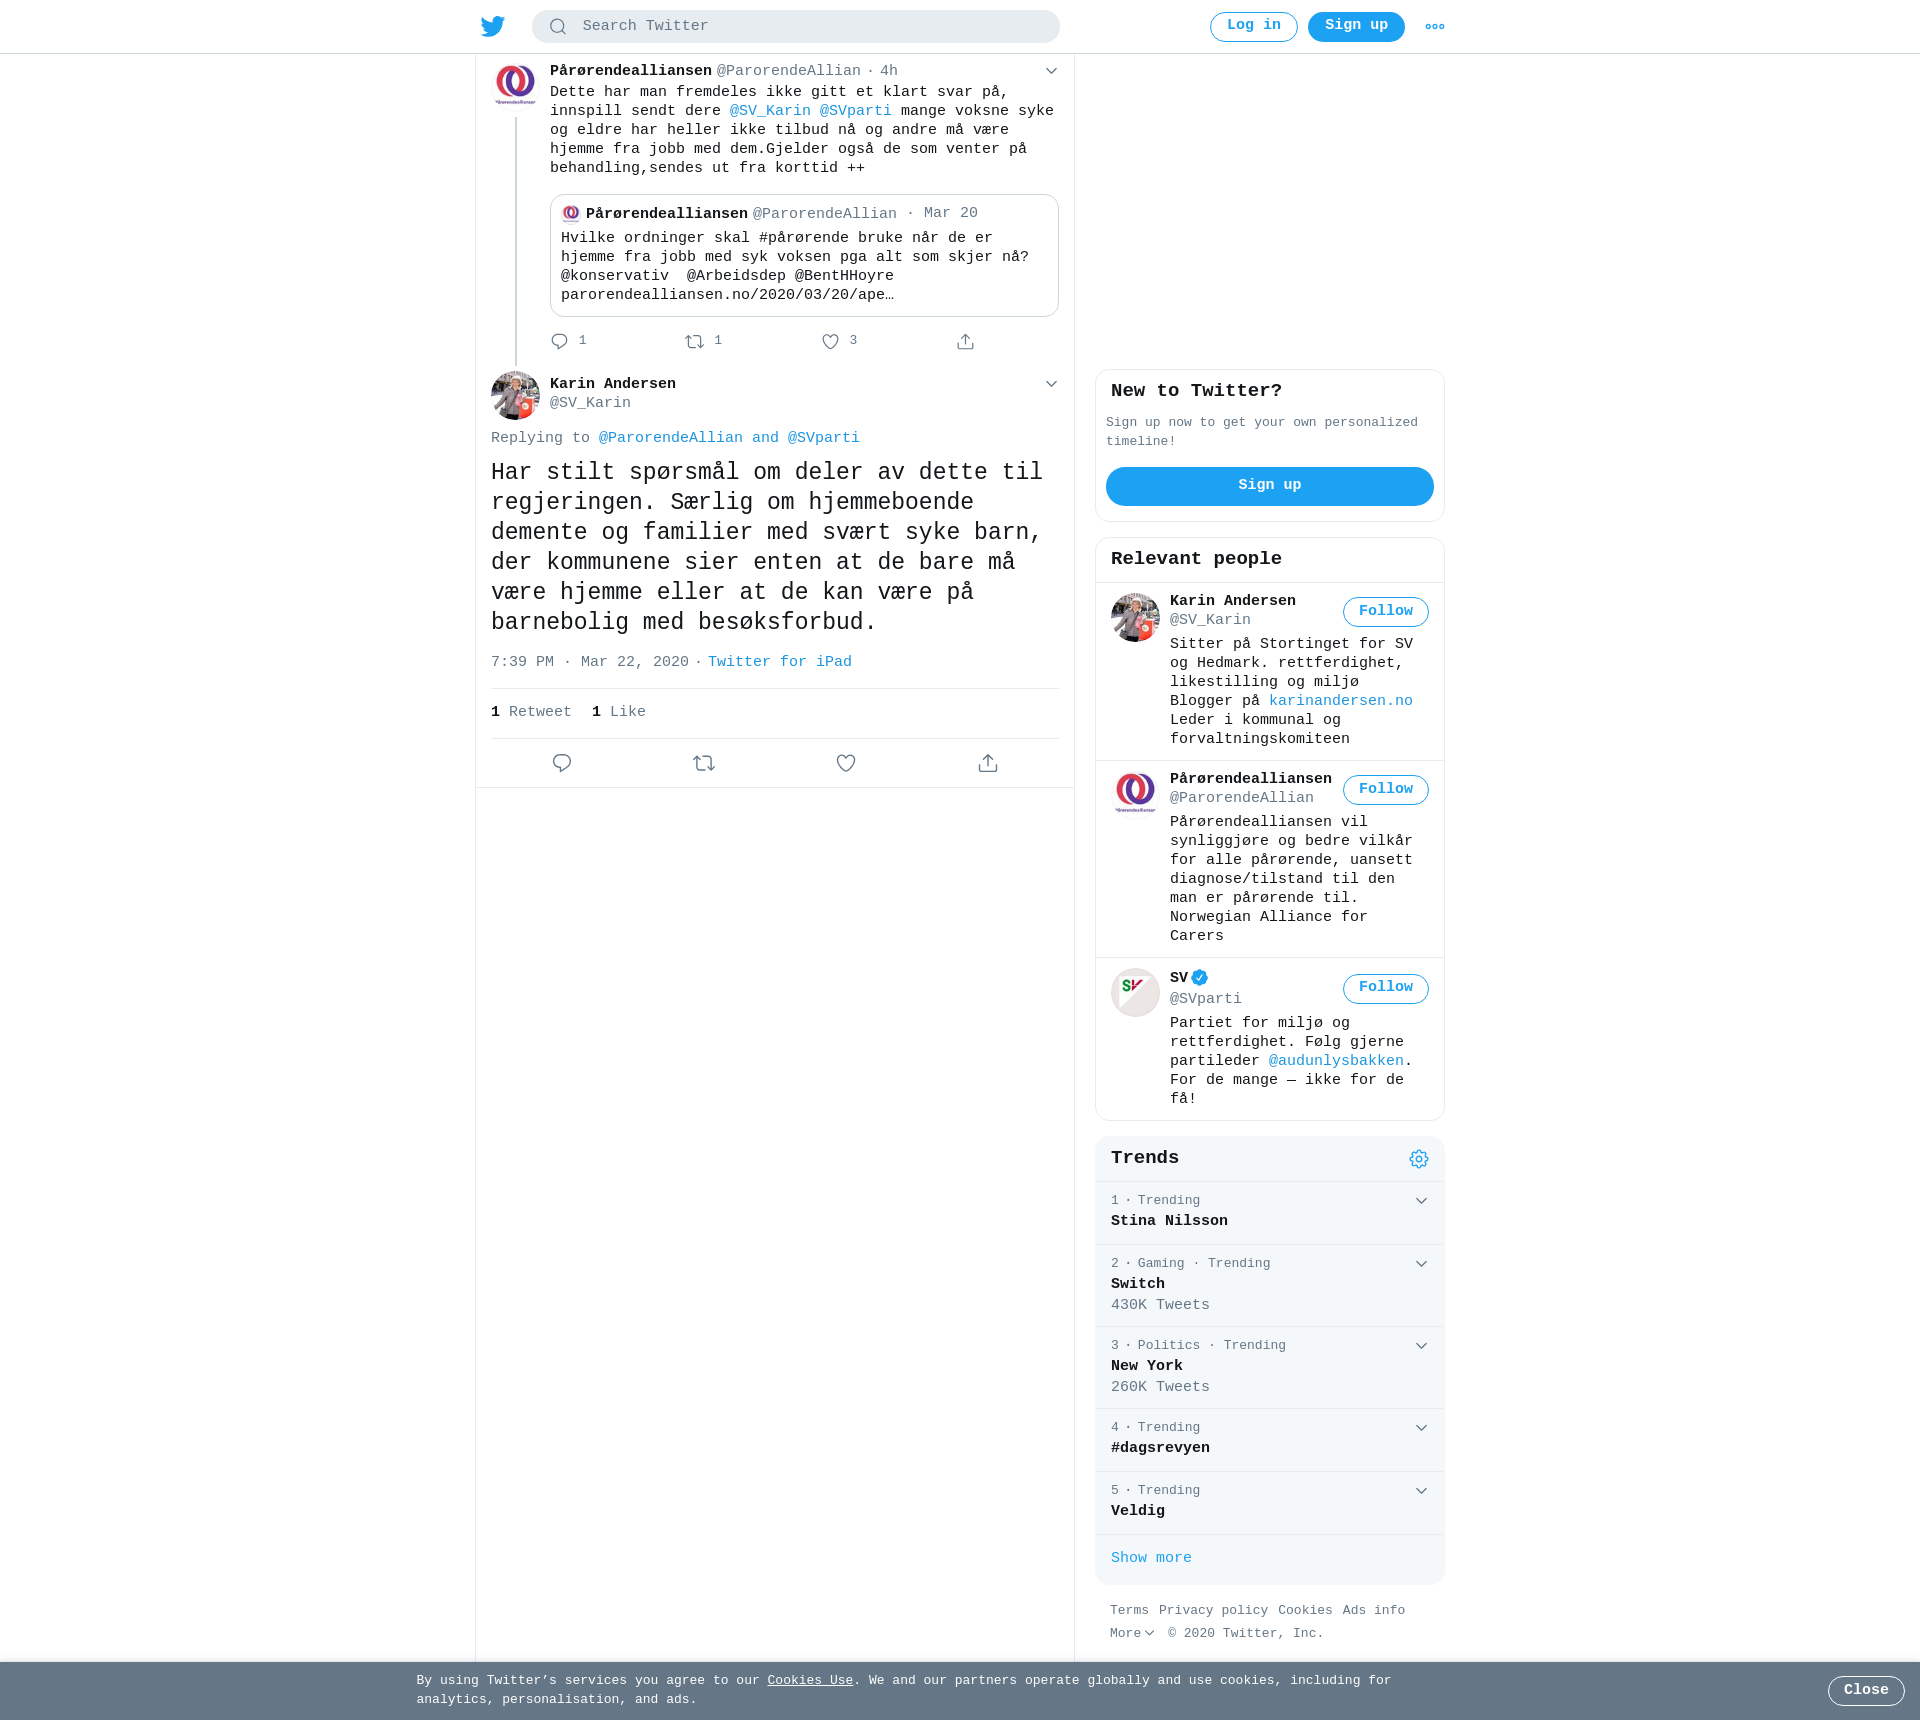Follow SV party account

1385,988
